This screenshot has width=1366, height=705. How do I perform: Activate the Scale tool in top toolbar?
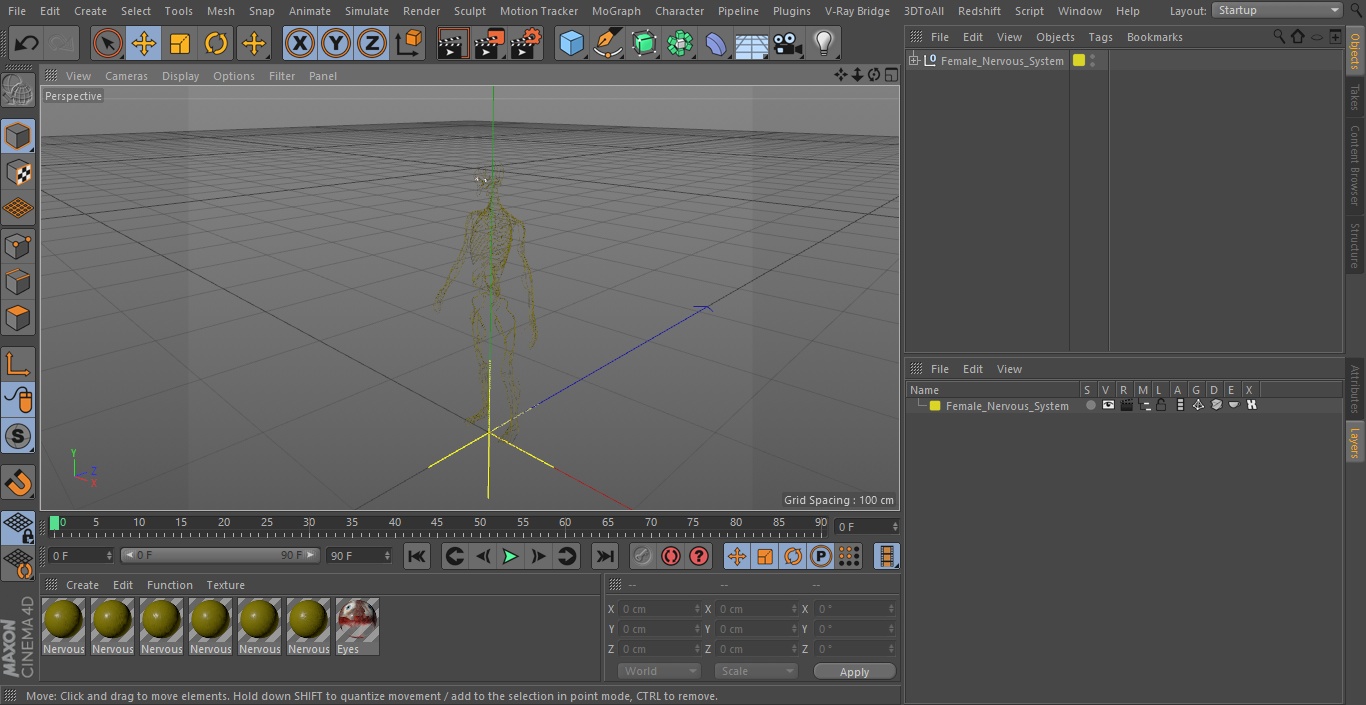[180, 44]
